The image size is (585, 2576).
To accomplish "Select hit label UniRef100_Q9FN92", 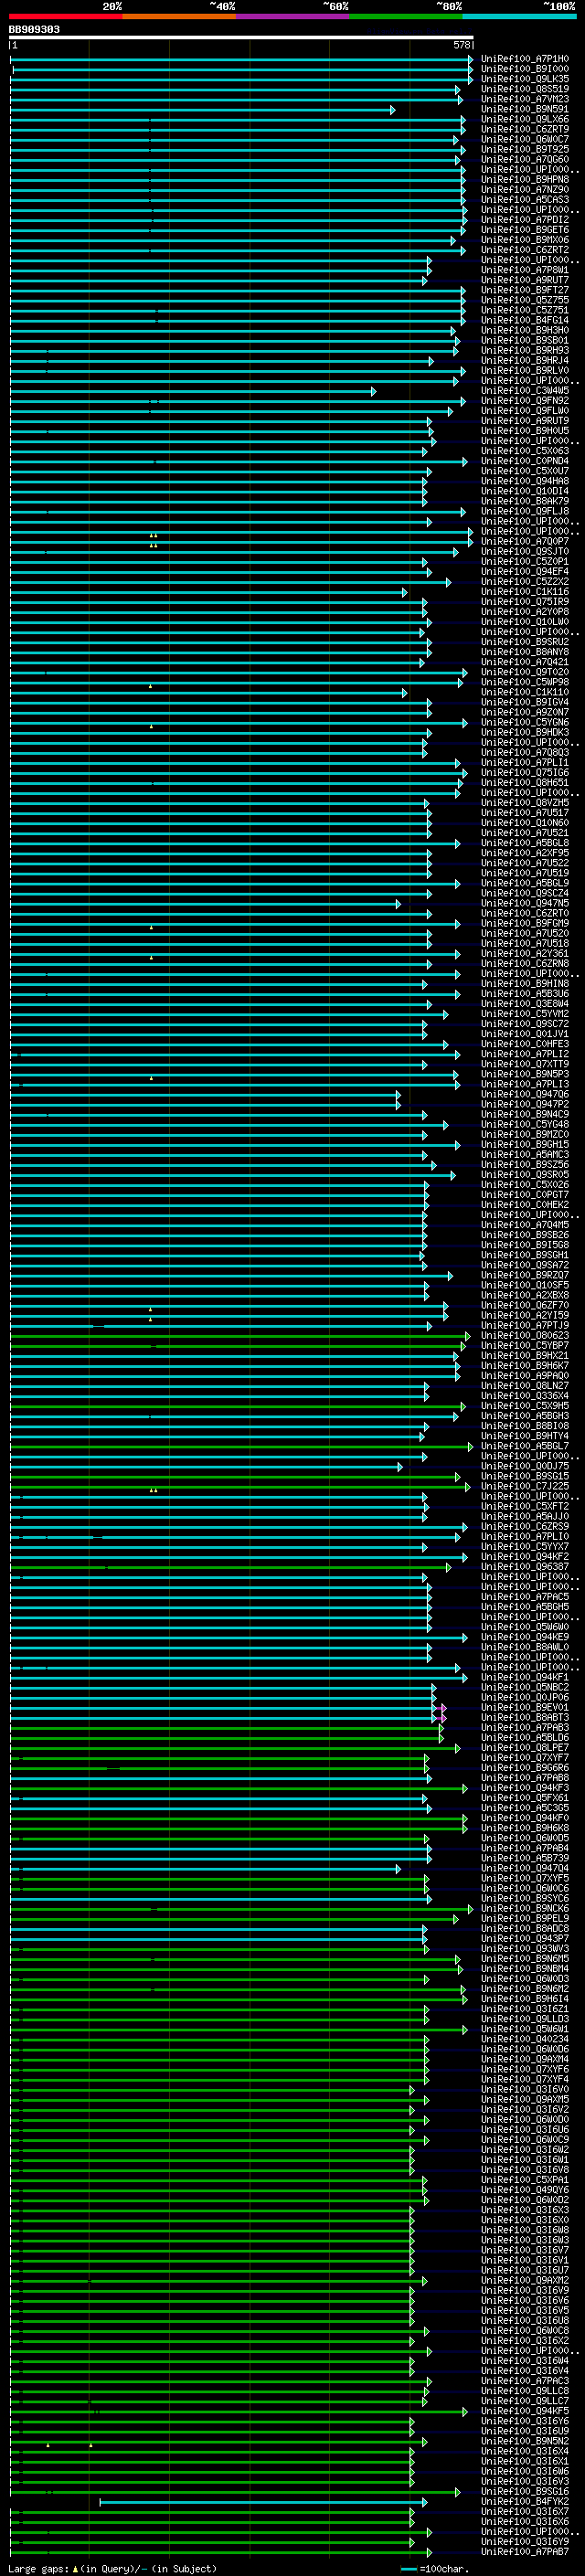I will 525,401.
